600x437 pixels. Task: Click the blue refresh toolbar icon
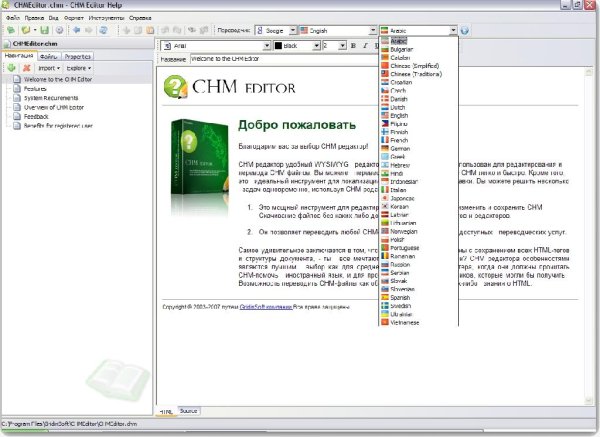coord(103,30)
